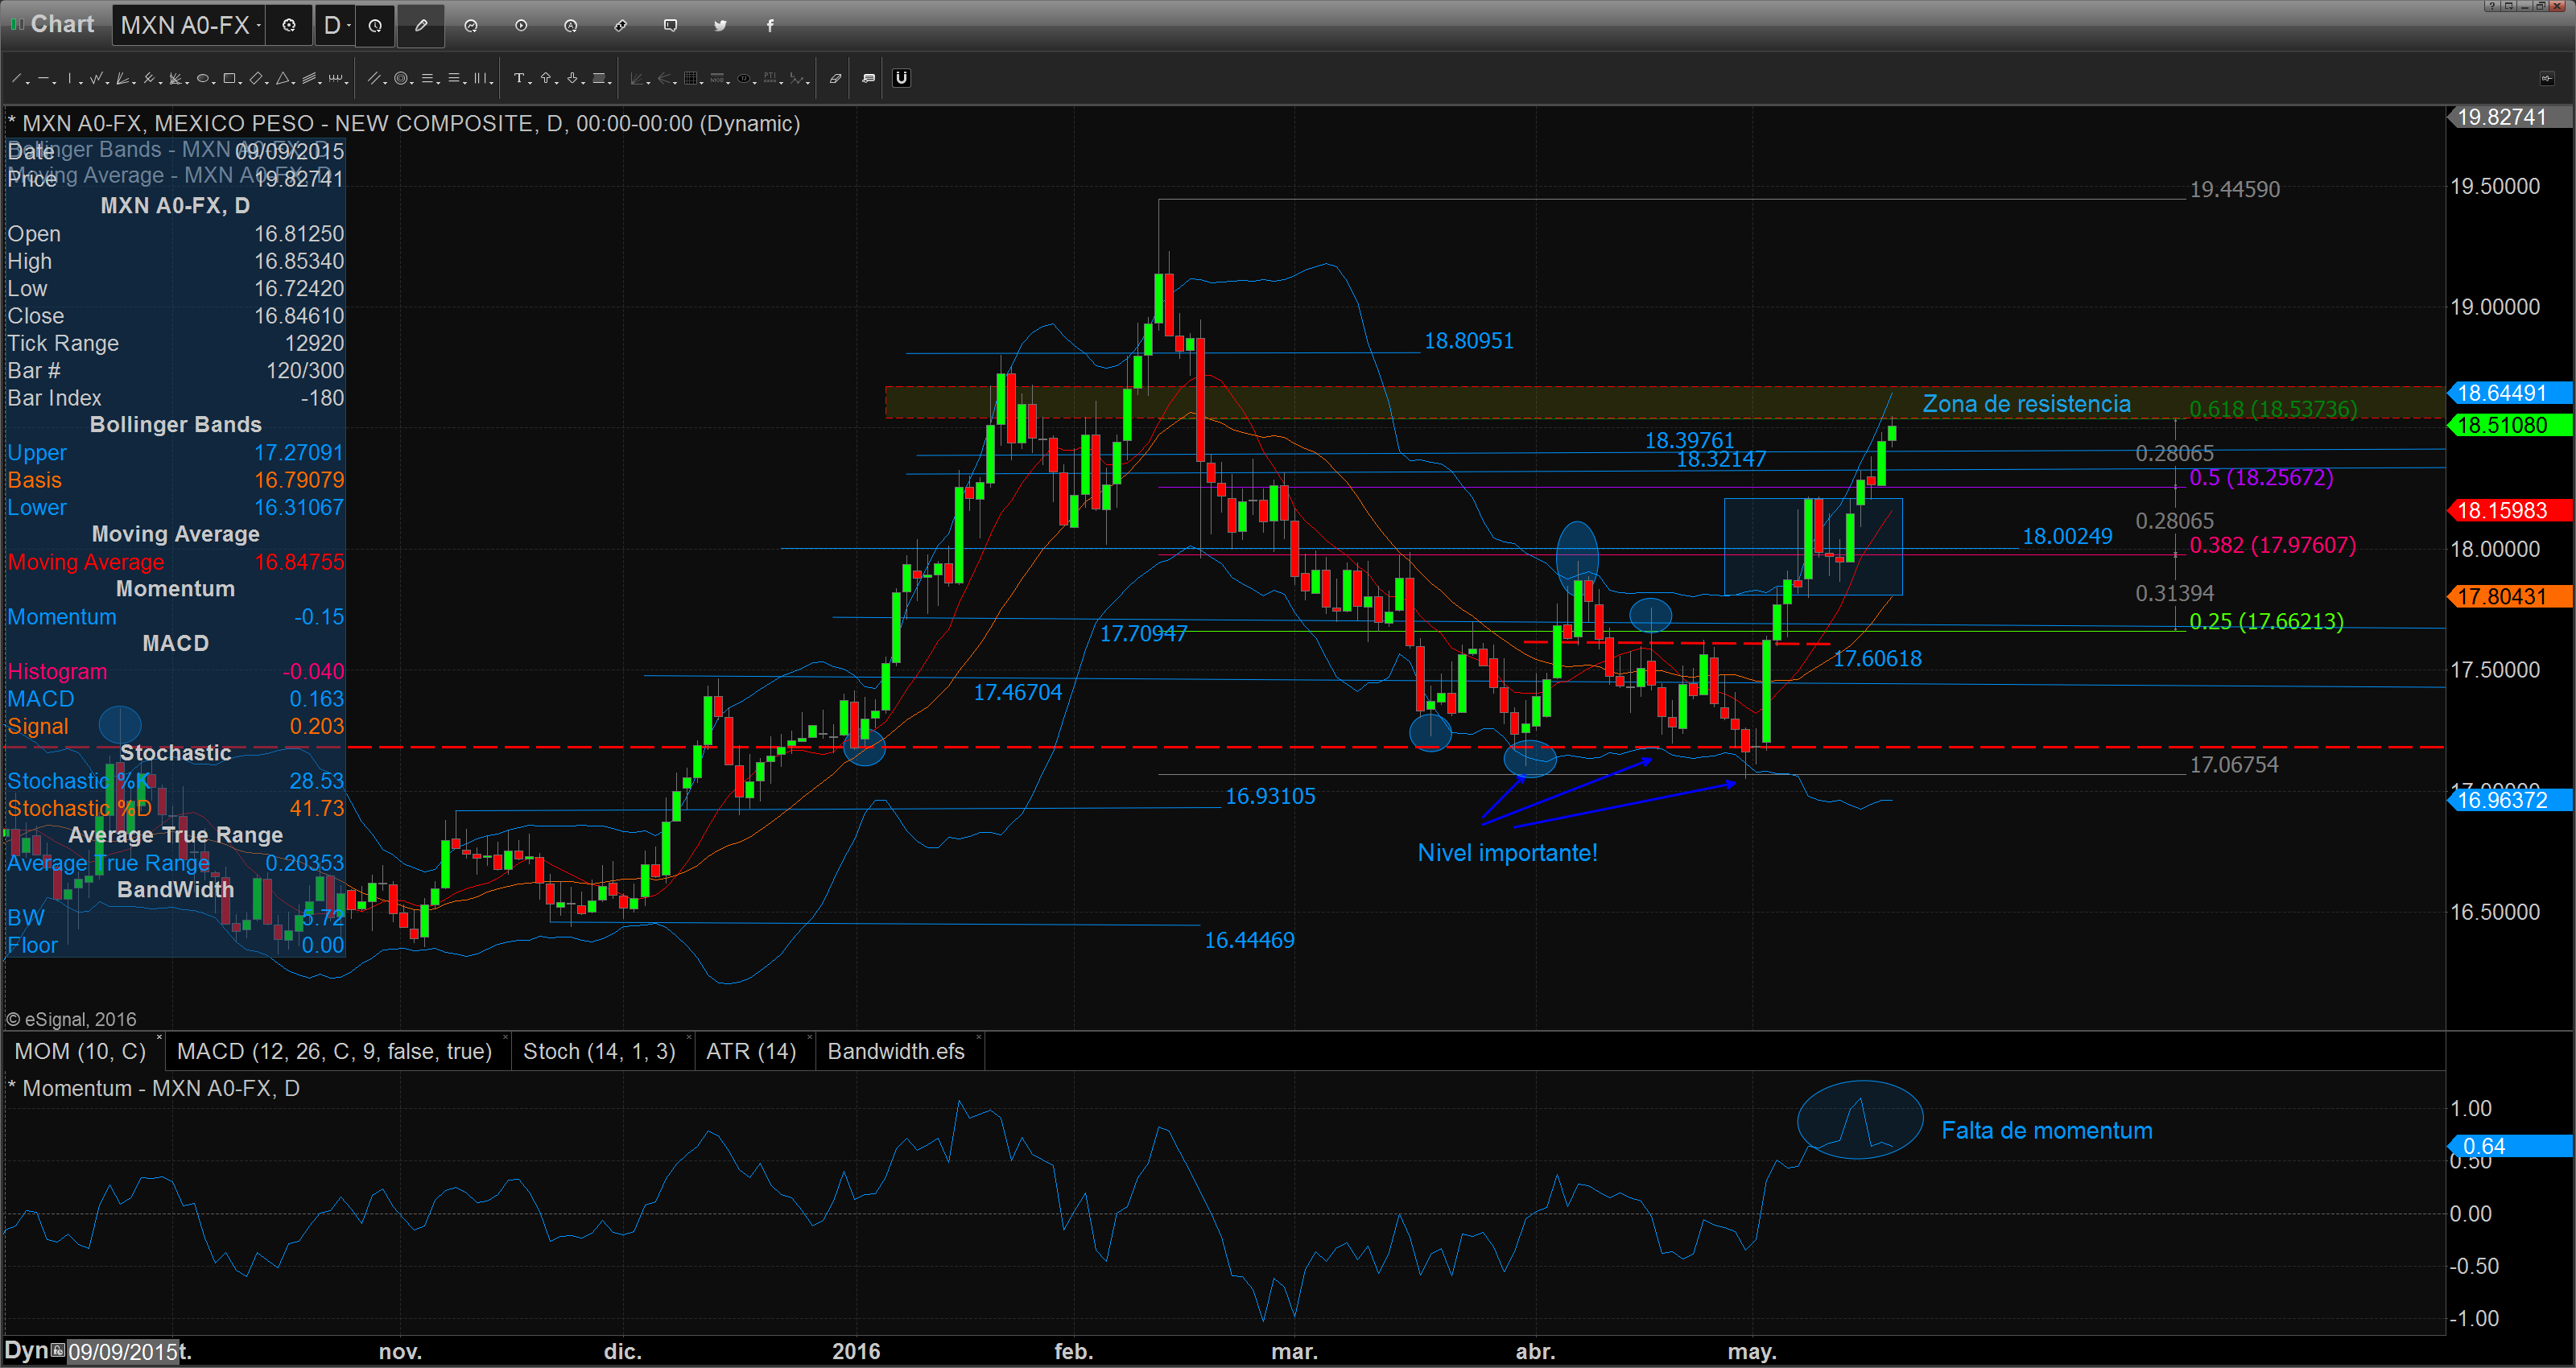Viewport: 2576px width, 1368px height.
Task: Switch to the MOM (10, C) tab
Action: (x=81, y=1051)
